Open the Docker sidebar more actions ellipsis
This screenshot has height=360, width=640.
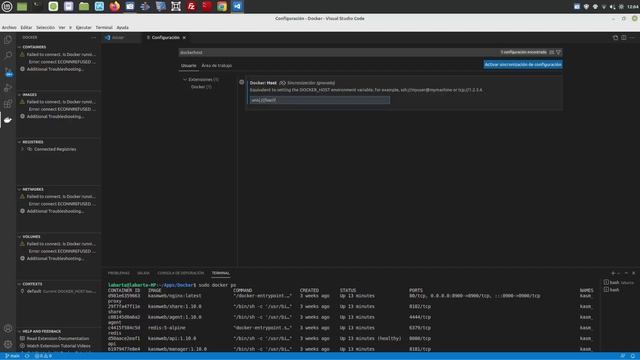coord(94,38)
